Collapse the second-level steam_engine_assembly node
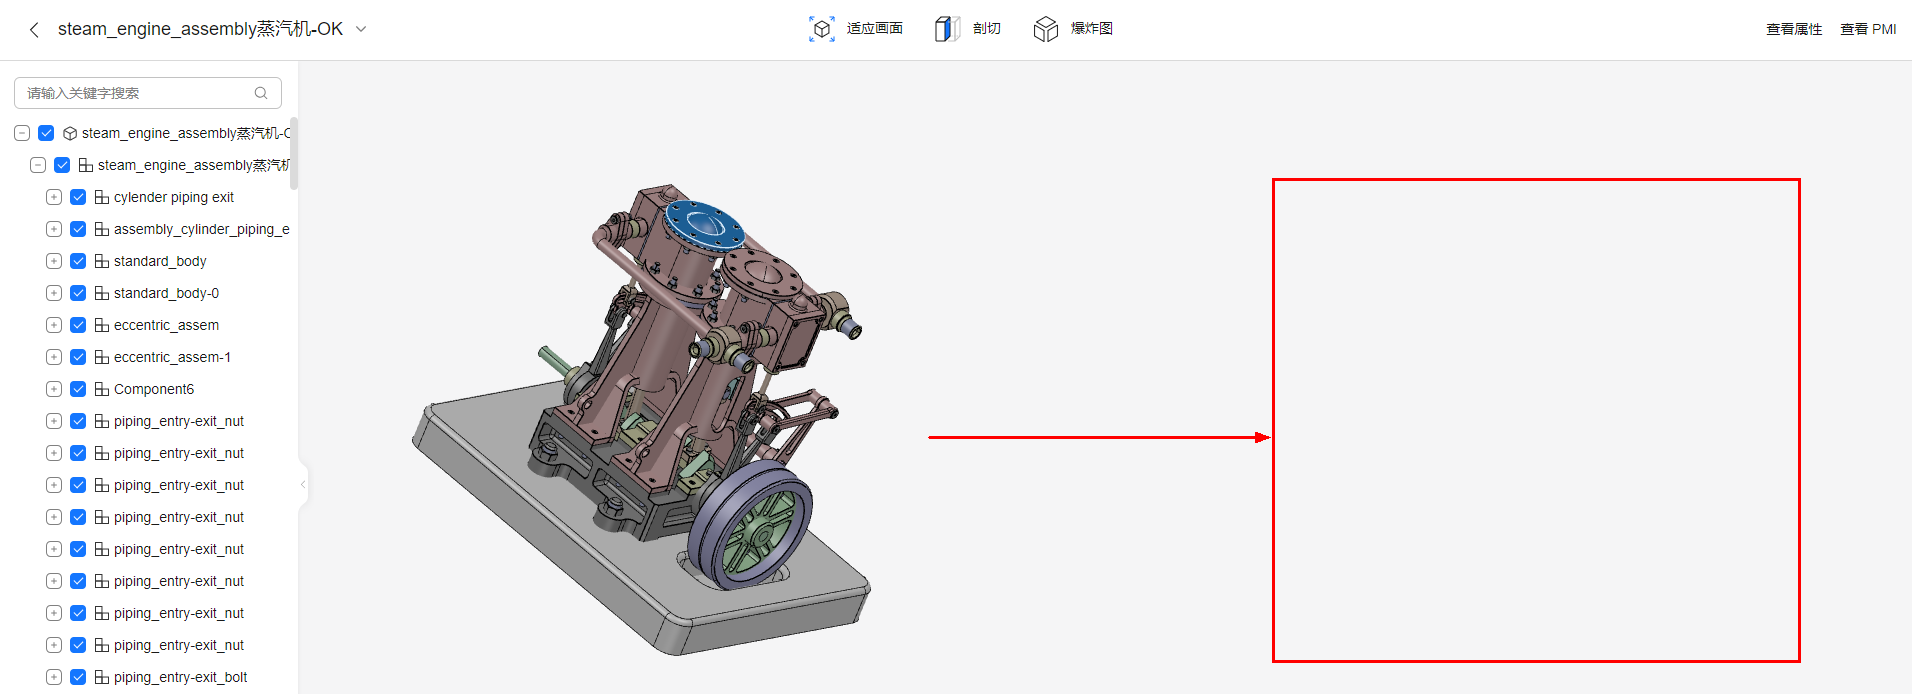This screenshot has height=694, width=1912. 38,165
